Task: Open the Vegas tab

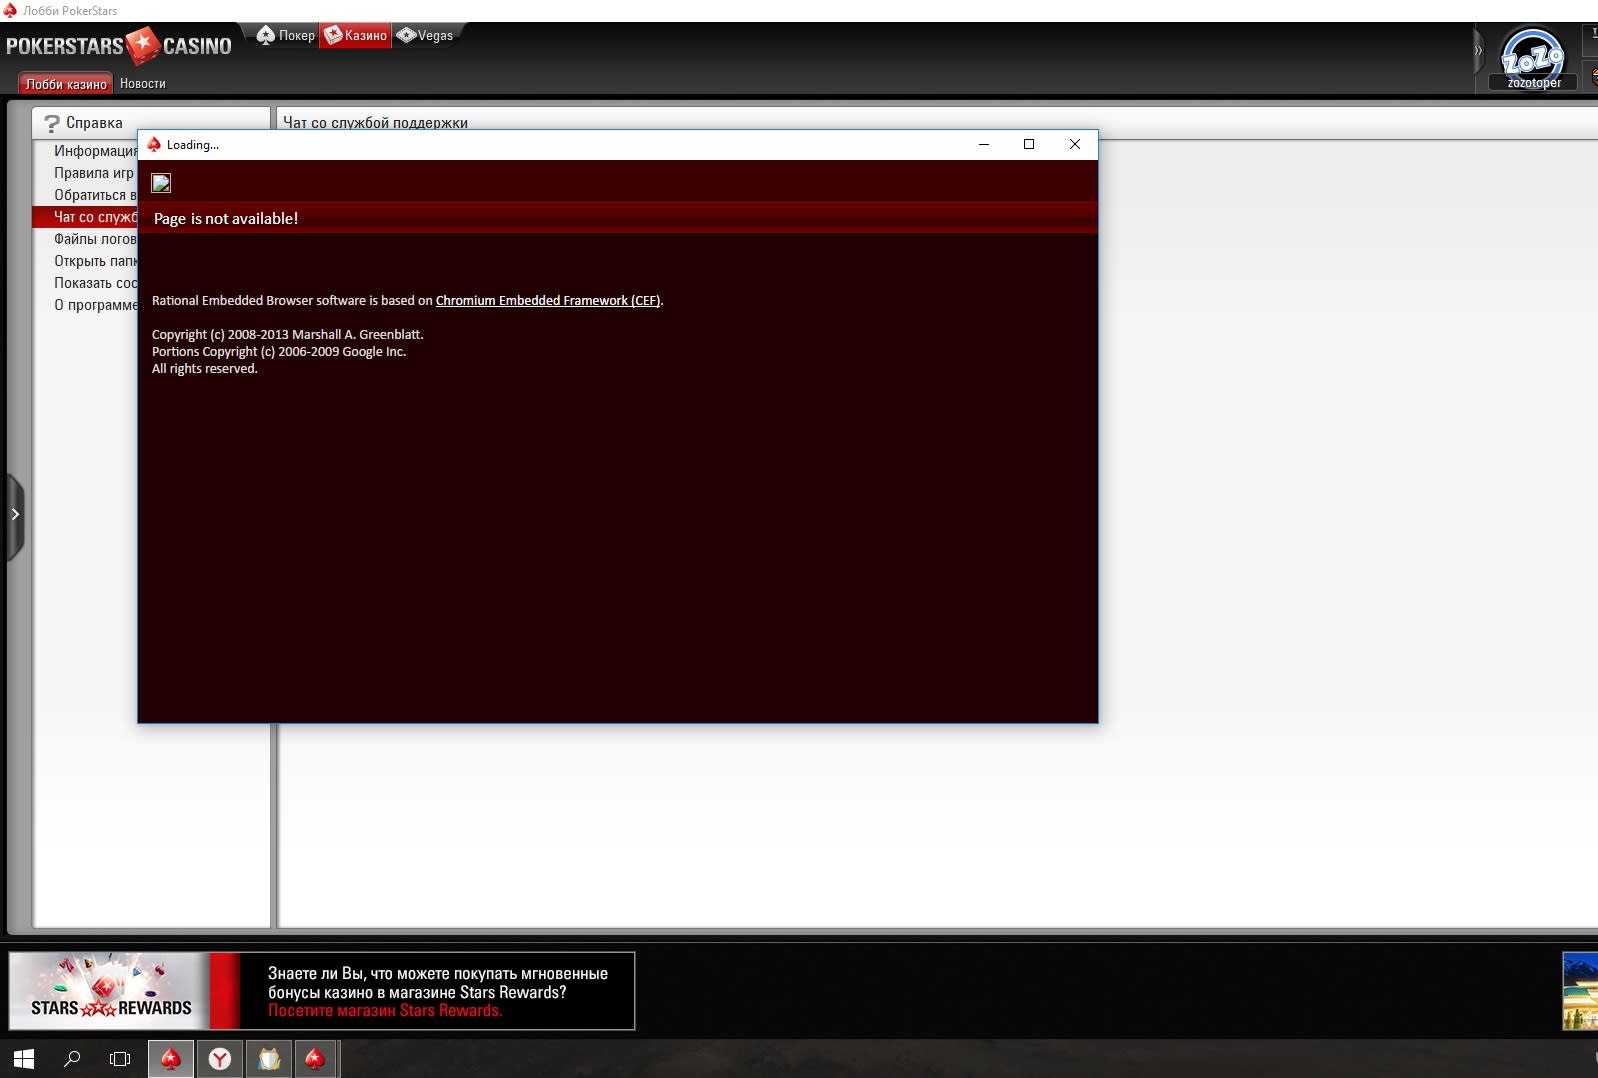Action: (425, 35)
